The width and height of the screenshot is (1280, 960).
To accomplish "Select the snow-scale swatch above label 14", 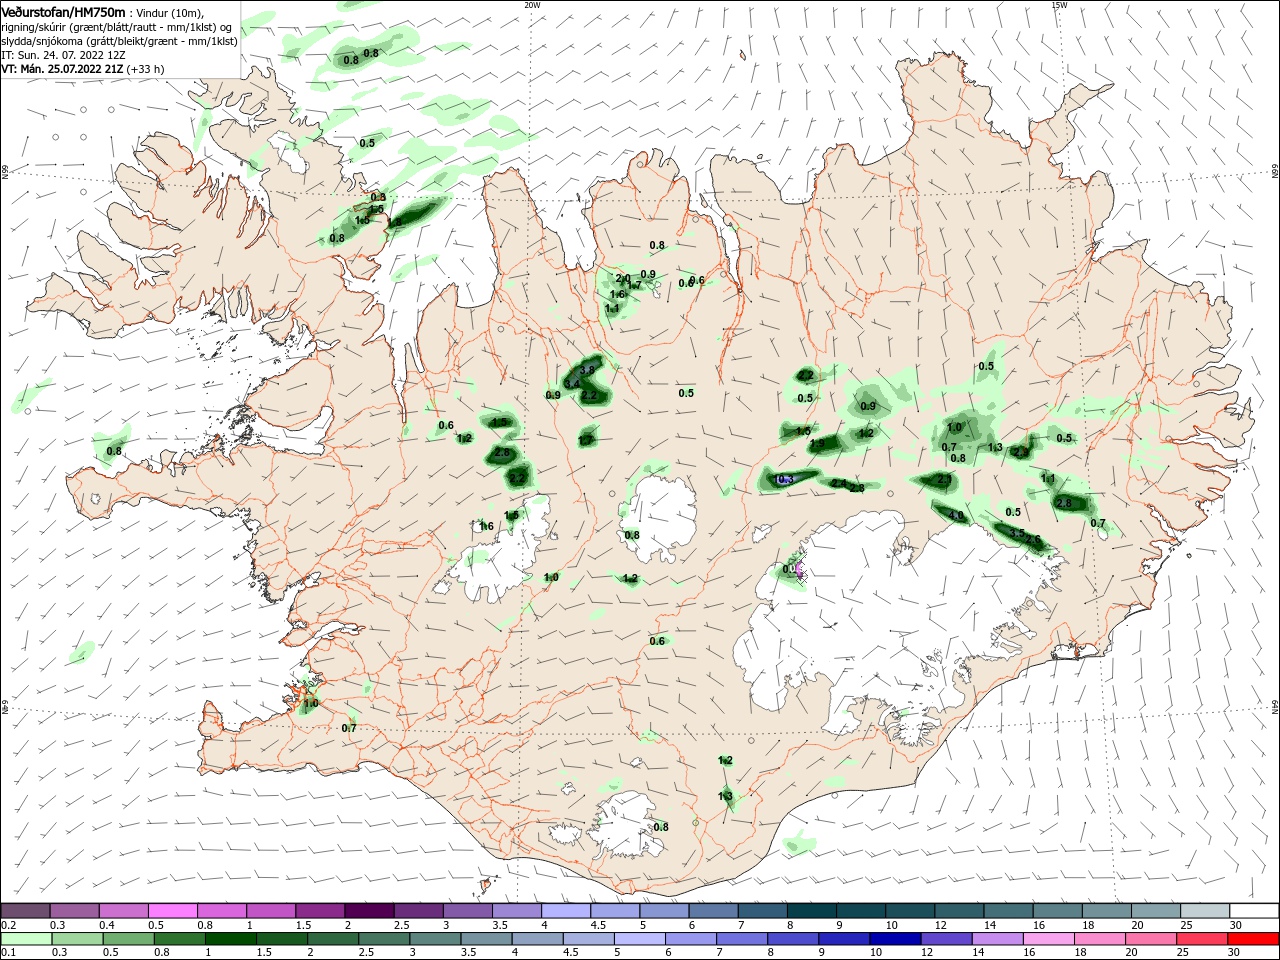I will pyautogui.click(x=1009, y=911).
